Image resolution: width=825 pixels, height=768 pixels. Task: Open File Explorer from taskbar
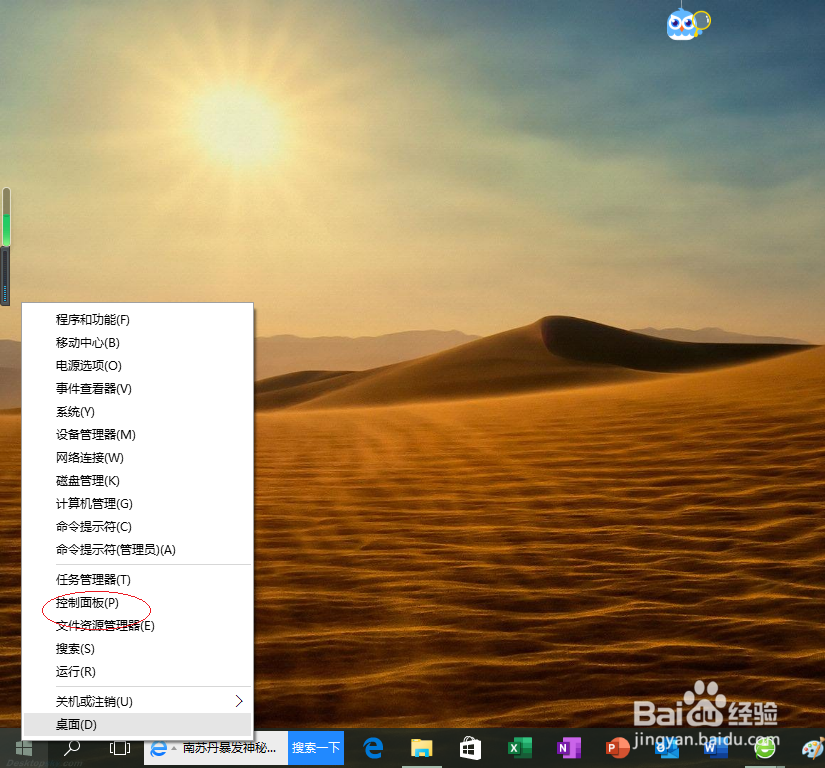point(421,747)
